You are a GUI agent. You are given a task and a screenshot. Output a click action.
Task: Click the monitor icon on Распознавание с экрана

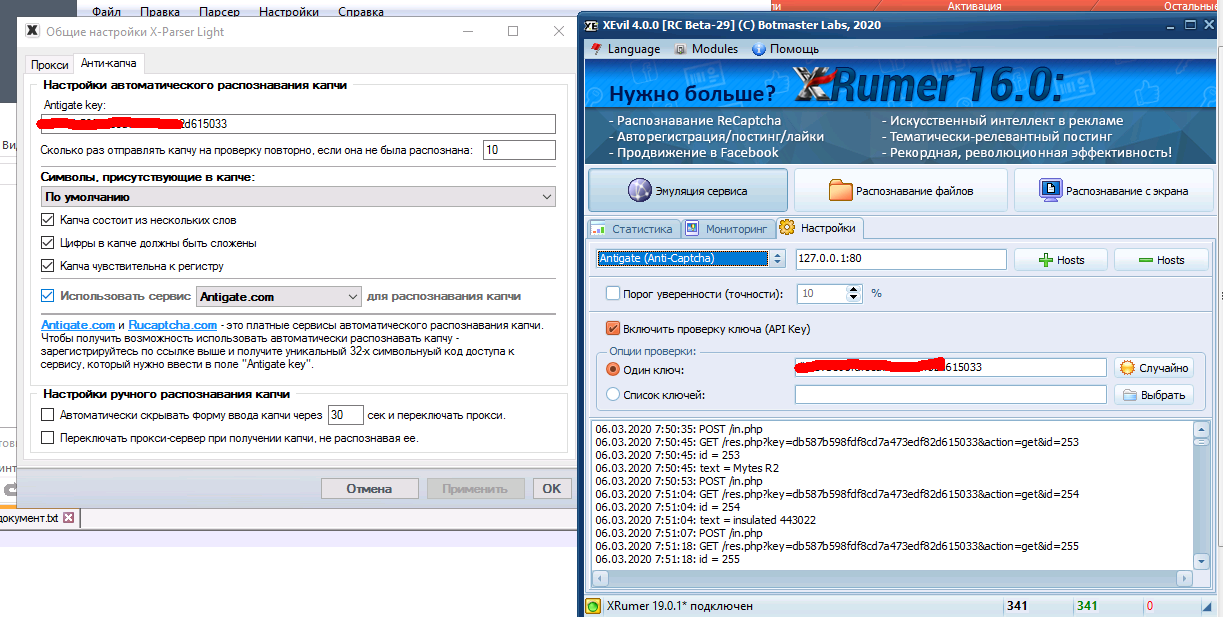(x=1050, y=190)
